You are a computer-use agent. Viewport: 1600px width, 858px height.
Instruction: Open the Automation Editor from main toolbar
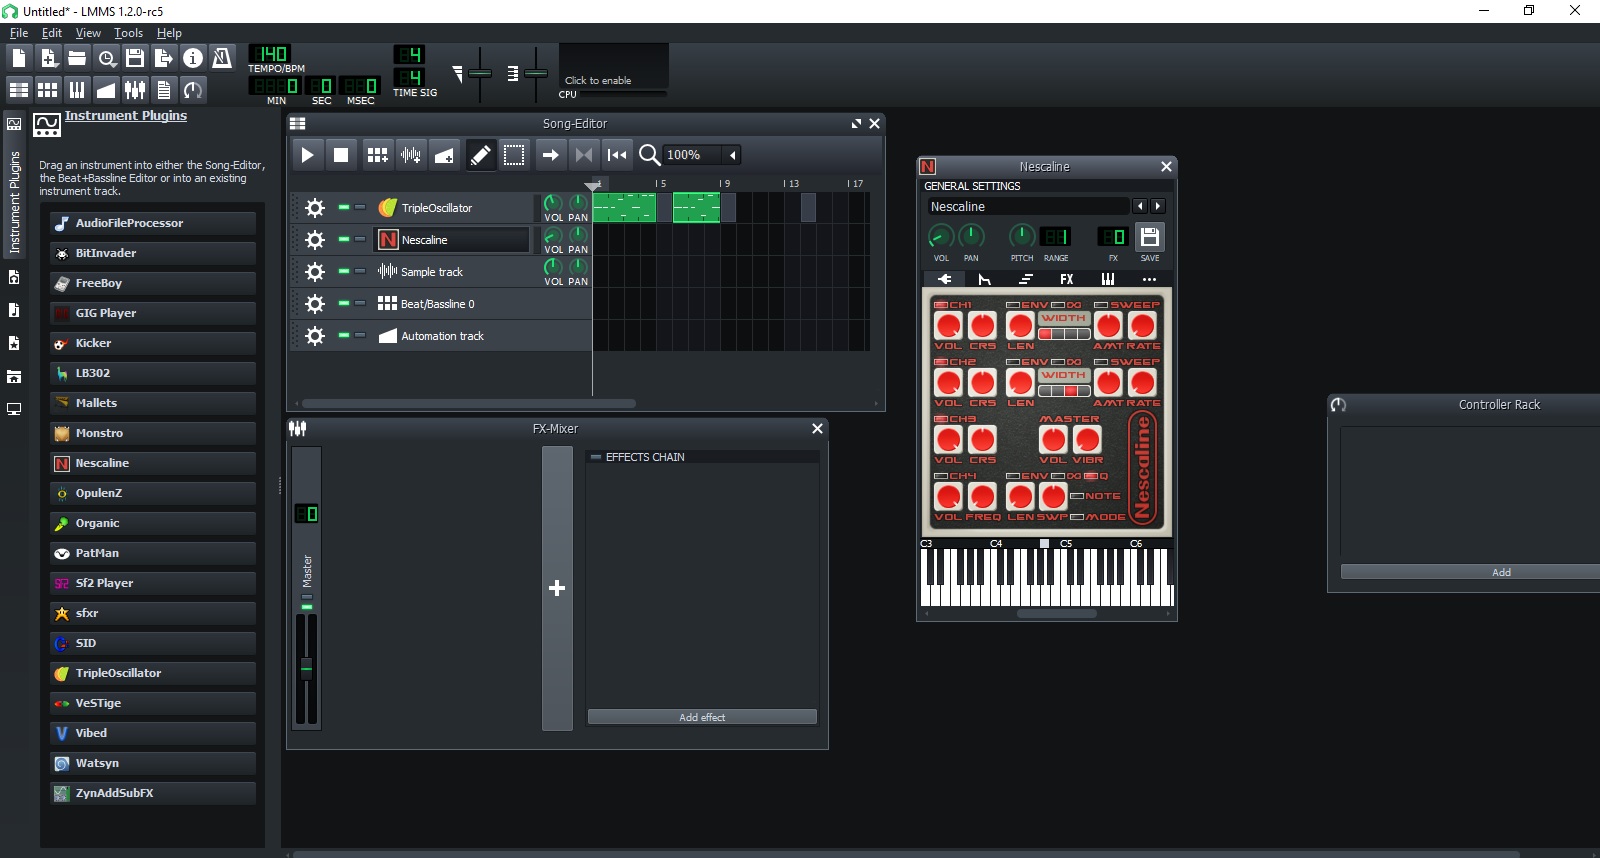(106, 90)
